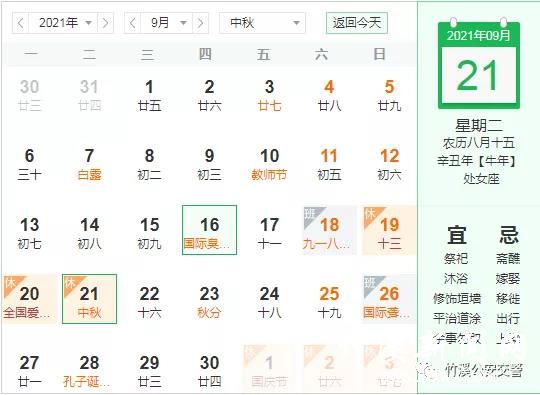Click the 返回今天 button
Screen dimensions: 540x395
click(x=357, y=23)
